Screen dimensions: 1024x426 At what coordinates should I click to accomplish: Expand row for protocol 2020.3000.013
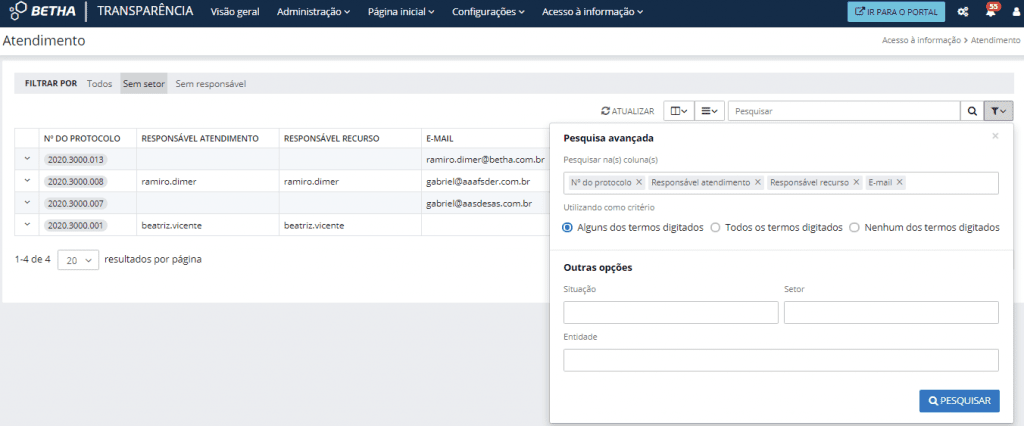(27, 159)
